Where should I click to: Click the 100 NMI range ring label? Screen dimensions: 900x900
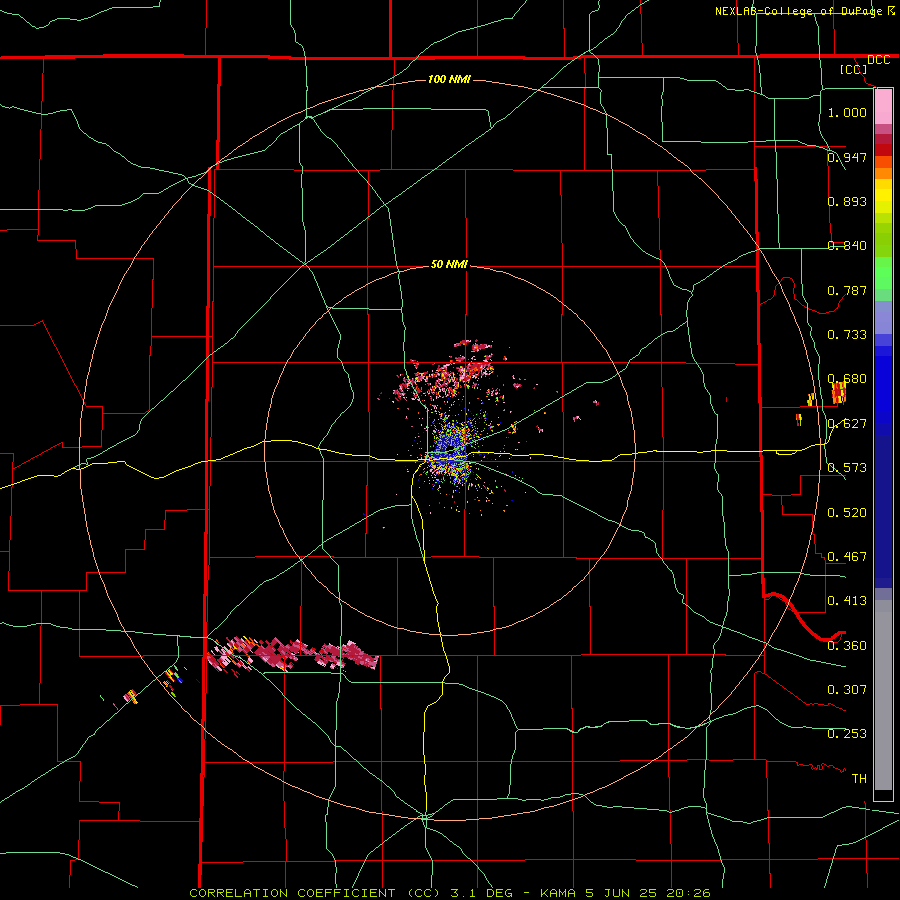click(449, 79)
